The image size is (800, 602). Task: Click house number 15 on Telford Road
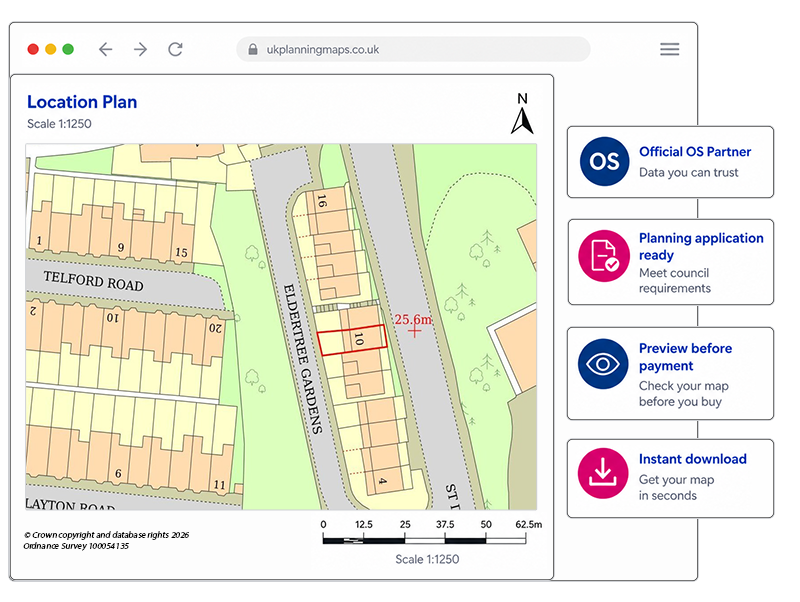tap(181, 252)
